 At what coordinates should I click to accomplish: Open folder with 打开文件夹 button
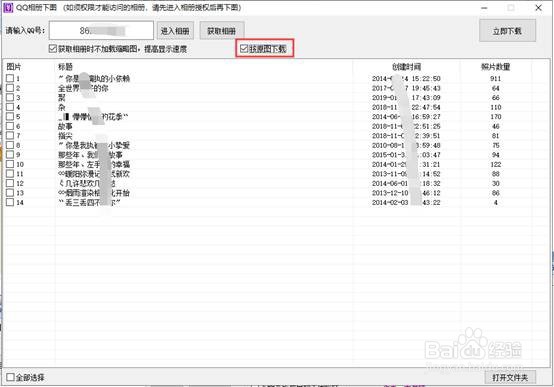(510, 378)
